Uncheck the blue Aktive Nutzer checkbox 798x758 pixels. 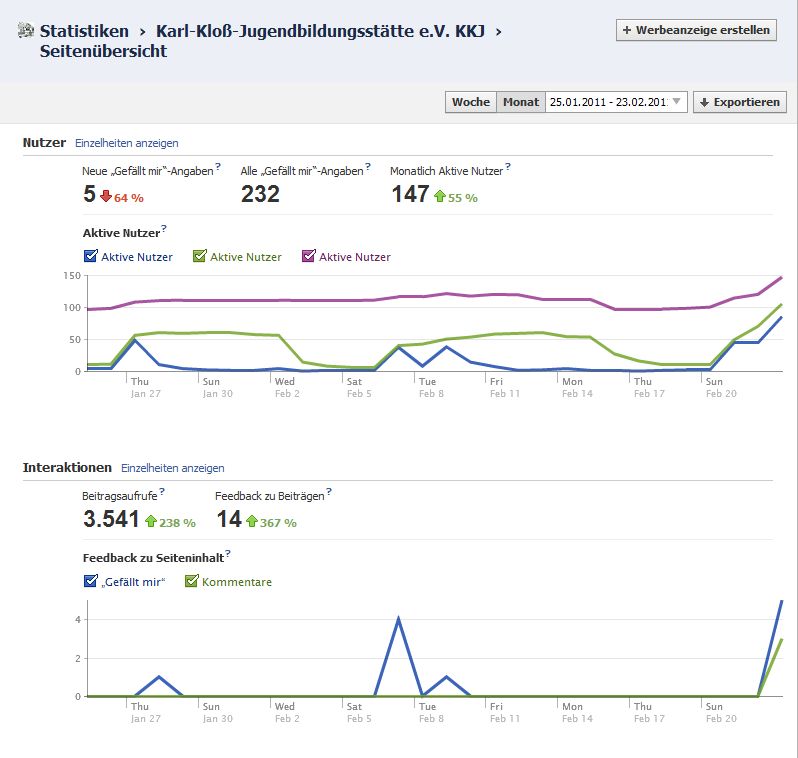click(90, 257)
